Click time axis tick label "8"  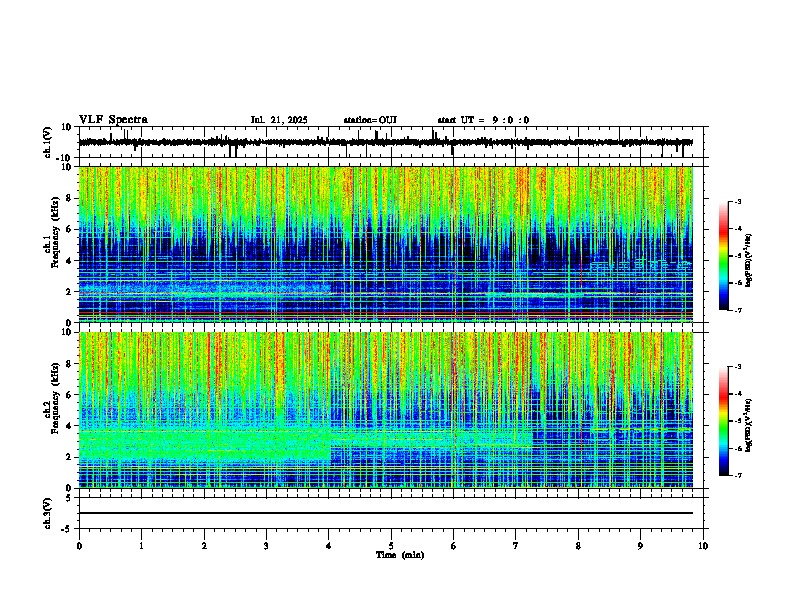coord(578,546)
